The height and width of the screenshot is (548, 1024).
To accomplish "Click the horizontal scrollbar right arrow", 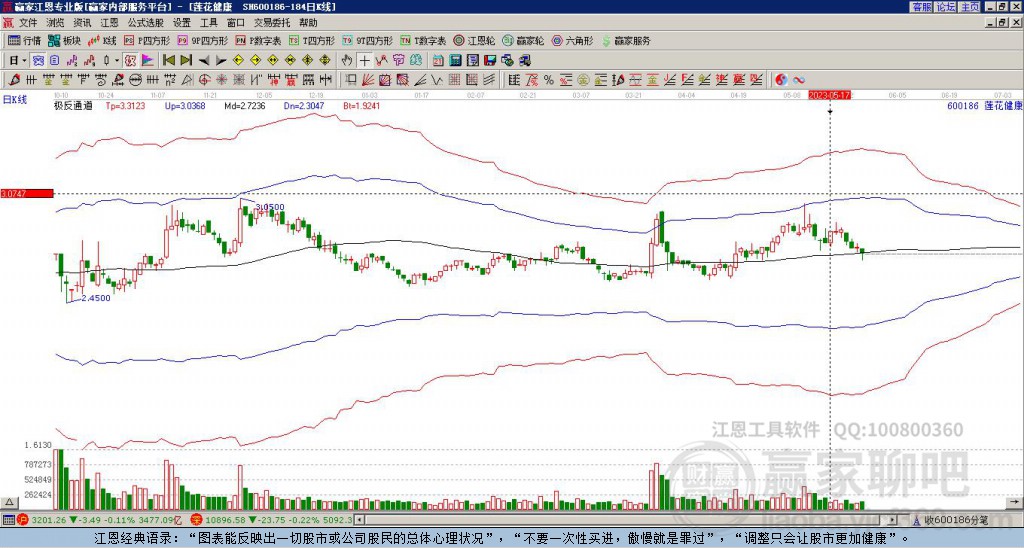I will click(893, 520).
